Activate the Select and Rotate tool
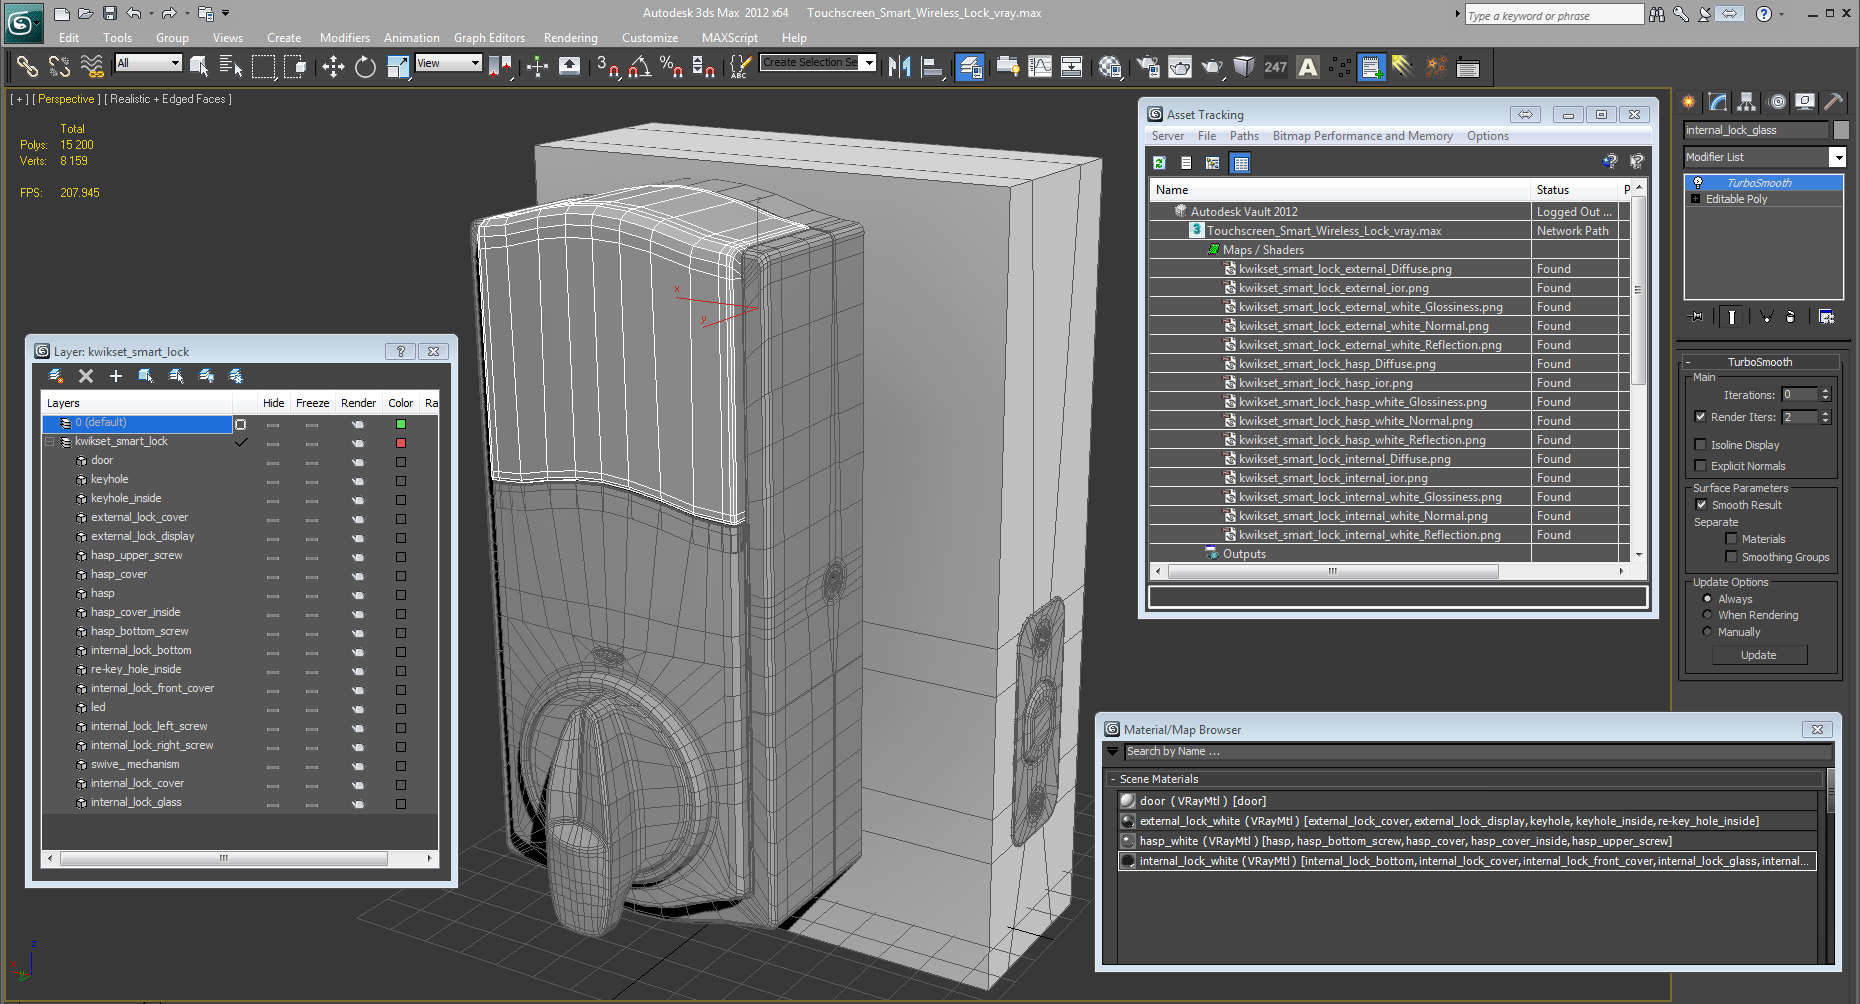The height and width of the screenshot is (1004, 1860). (x=365, y=67)
